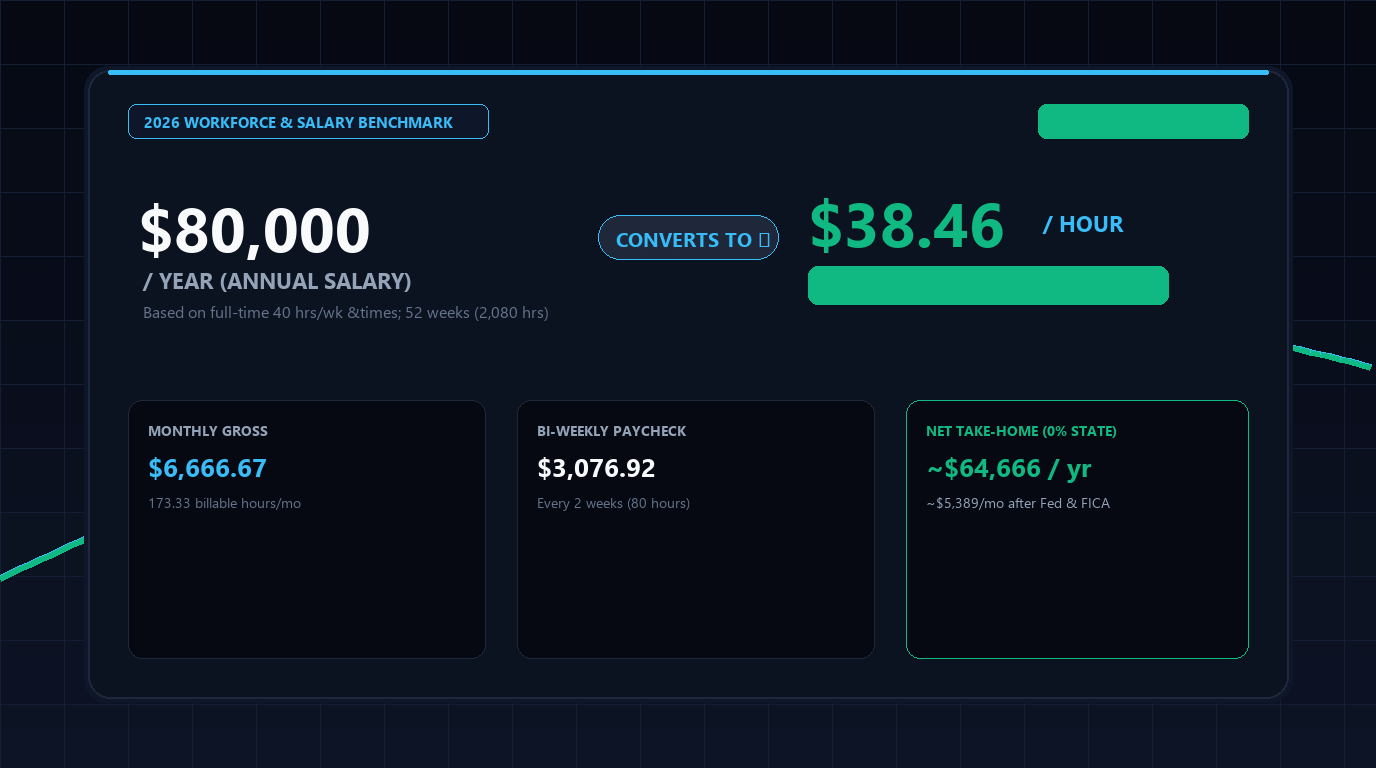This screenshot has height=768, width=1376.
Task: Click the NET TAKE-HOME (0% STATE) heading
Action: click(1021, 431)
